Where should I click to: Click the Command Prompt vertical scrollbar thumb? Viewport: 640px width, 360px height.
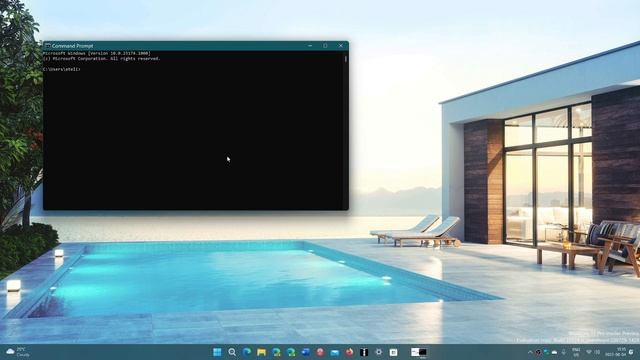(x=346, y=59)
